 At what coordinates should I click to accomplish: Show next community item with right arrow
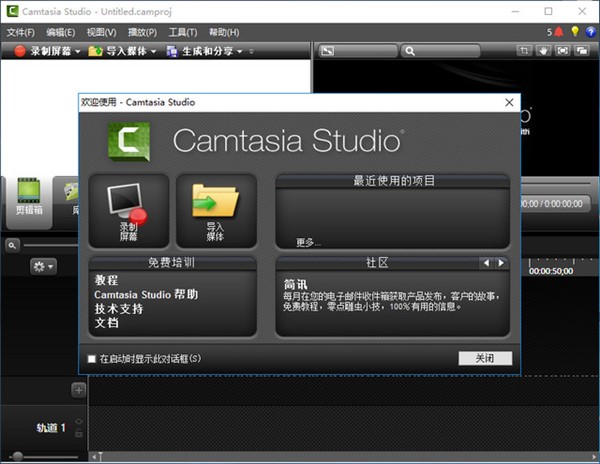tap(501, 263)
